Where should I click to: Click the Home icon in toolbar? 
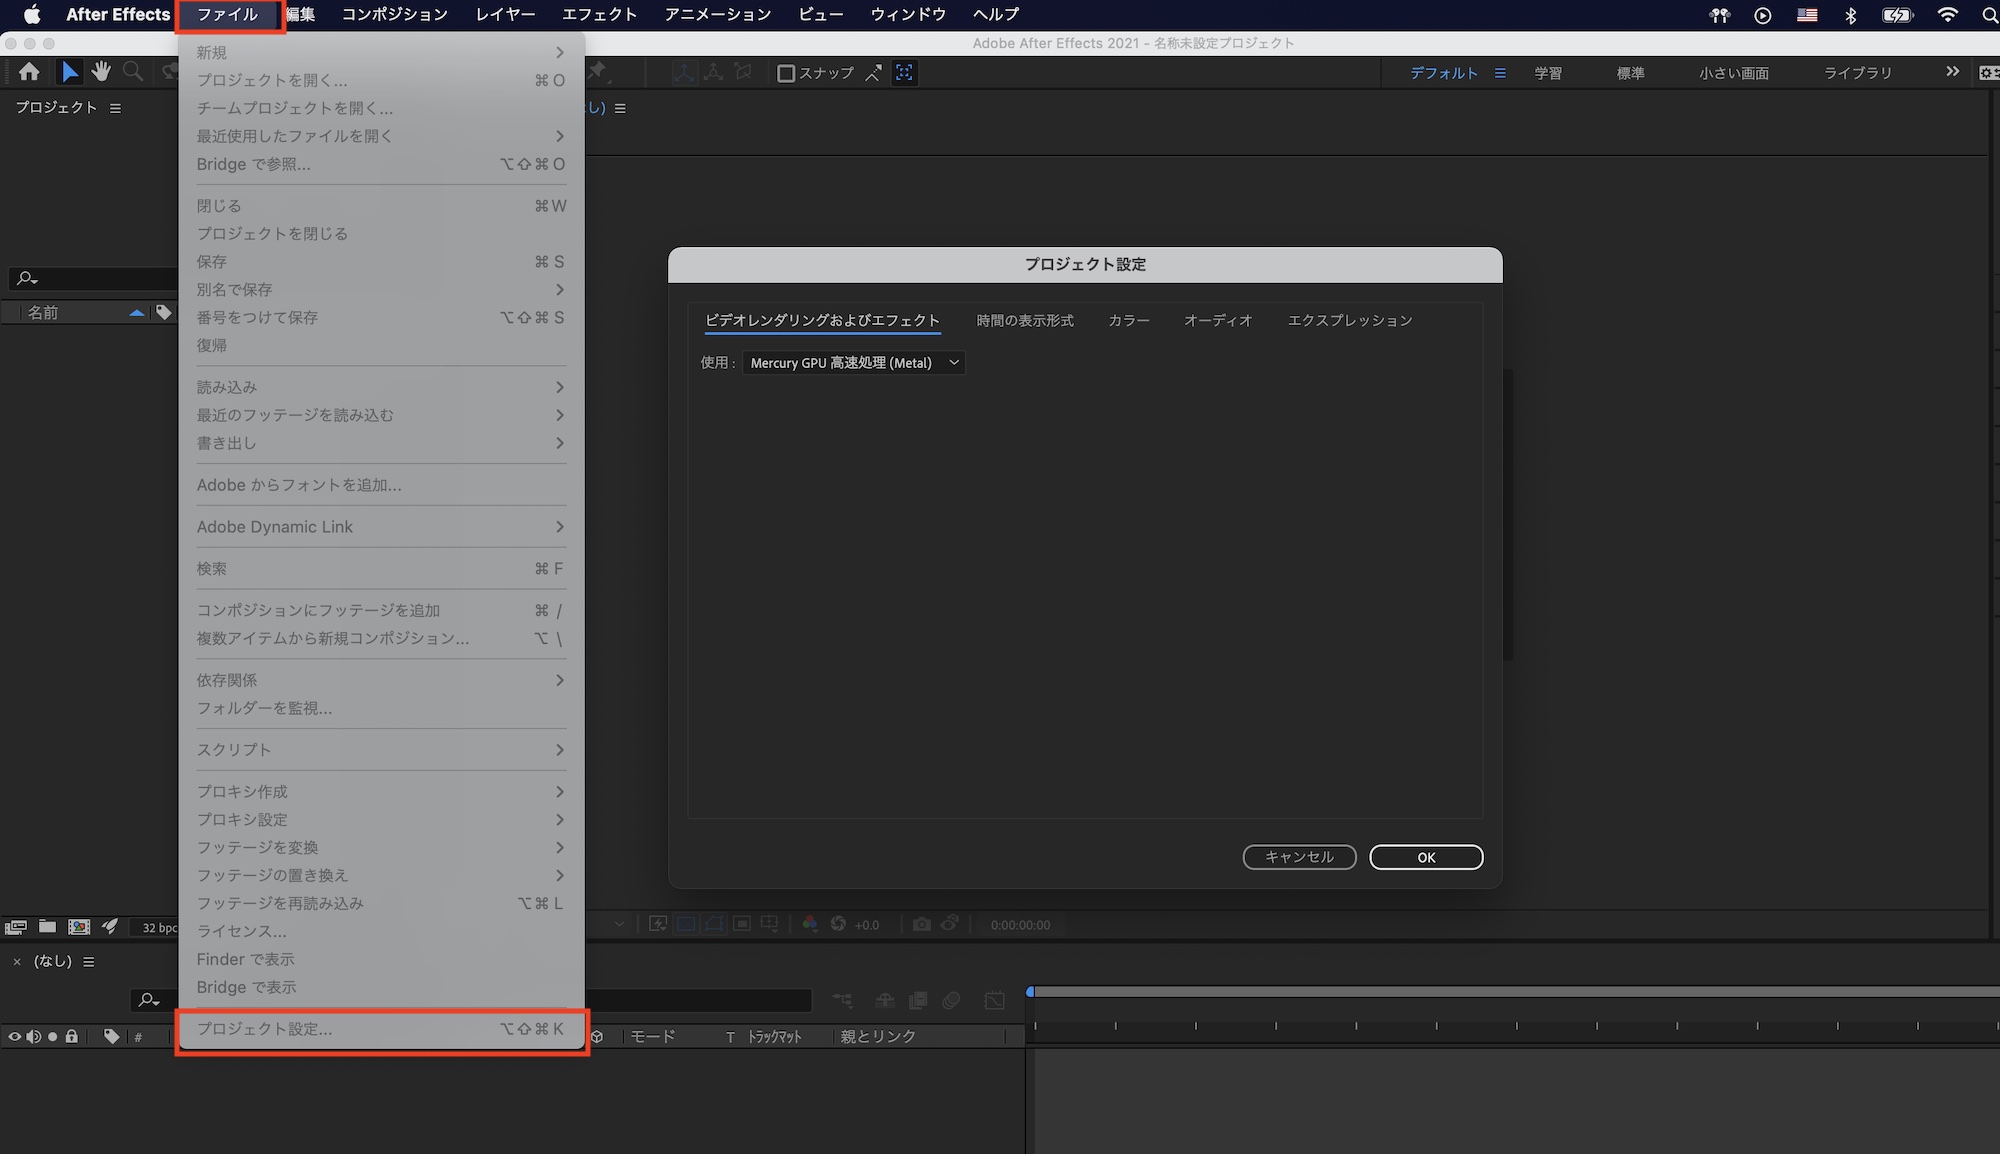click(x=29, y=72)
